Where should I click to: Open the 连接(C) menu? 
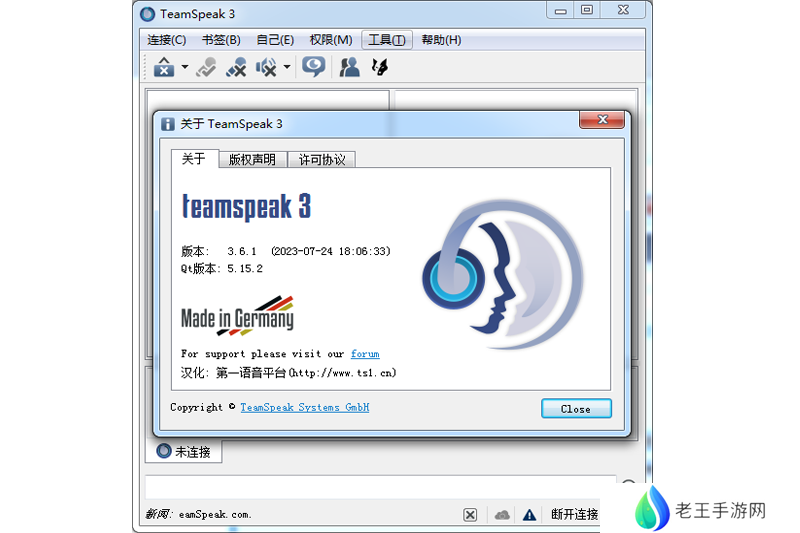coord(166,40)
